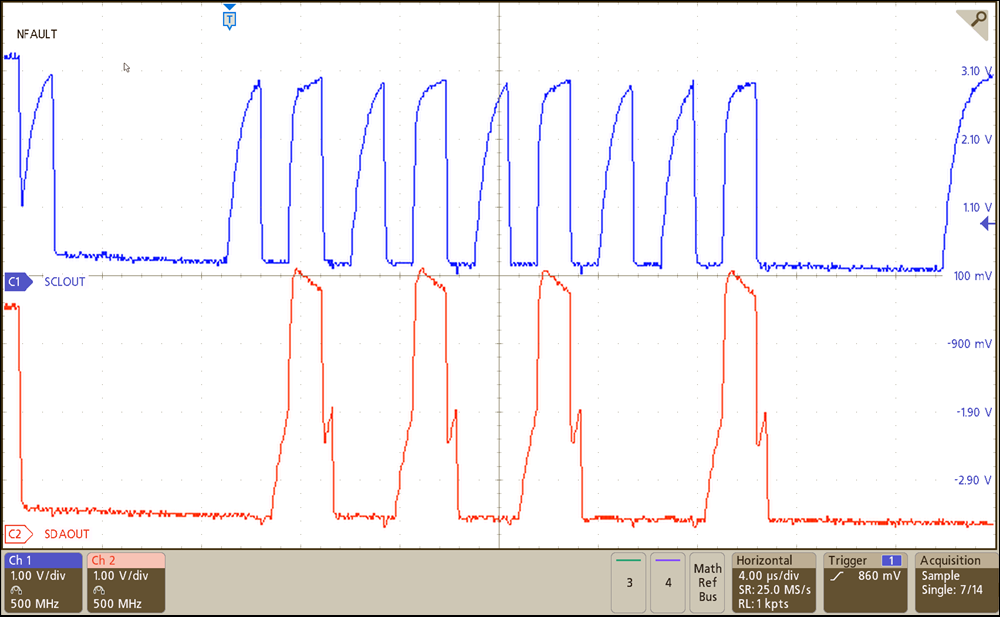This screenshot has height=617, width=1000.
Task: Turn on channel 4
Action: click(667, 582)
